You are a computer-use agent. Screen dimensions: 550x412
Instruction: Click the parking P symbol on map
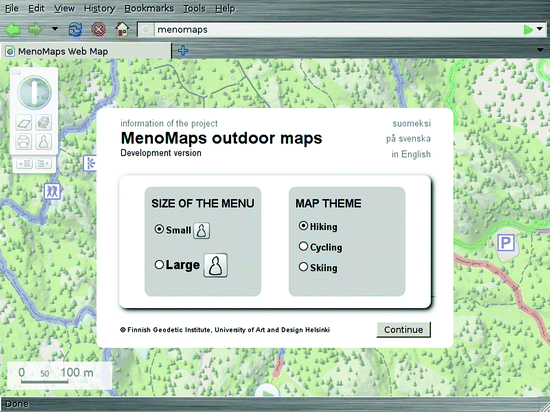[x=506, y=243]
